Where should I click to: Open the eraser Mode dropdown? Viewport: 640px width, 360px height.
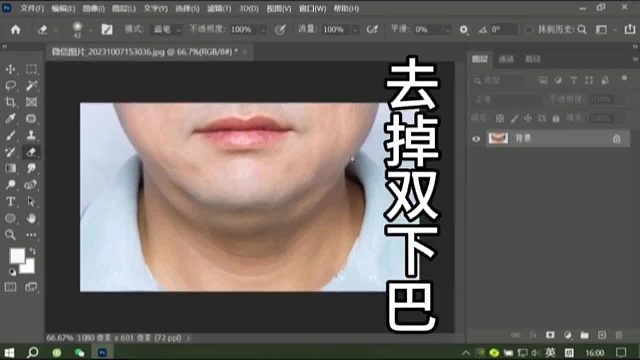point(167,29)
